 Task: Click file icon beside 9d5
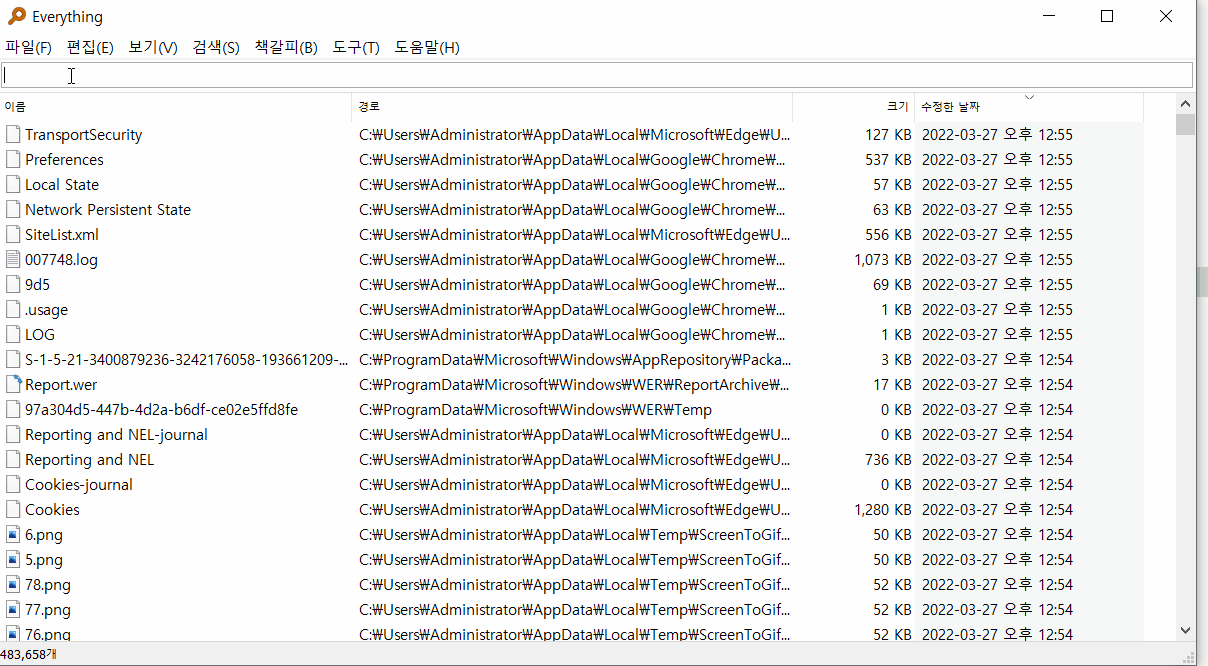click(13, 284)
